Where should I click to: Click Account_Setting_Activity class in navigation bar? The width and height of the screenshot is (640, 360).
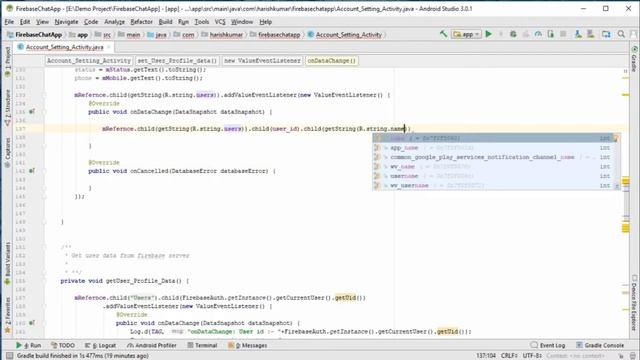point(345,35)
